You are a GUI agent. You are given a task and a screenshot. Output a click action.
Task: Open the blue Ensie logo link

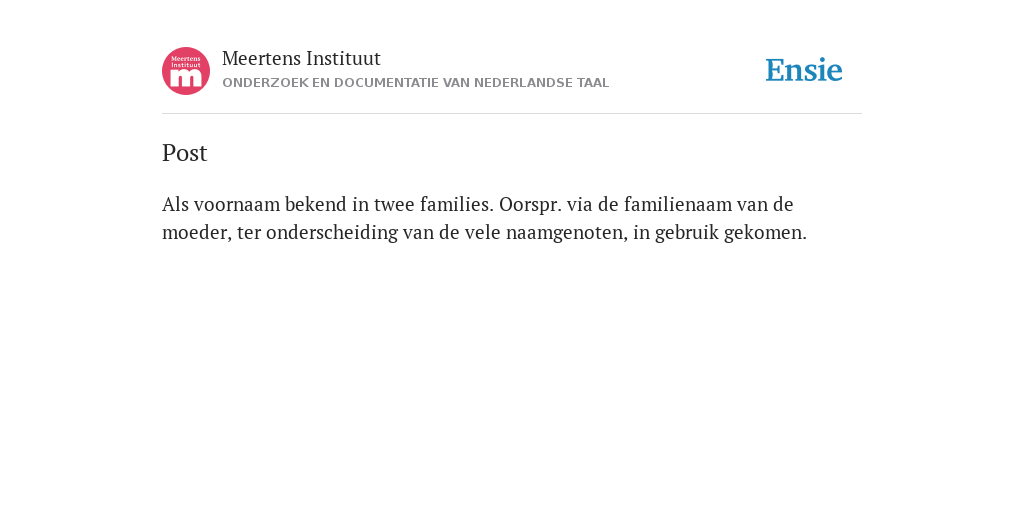coord(804,70)
